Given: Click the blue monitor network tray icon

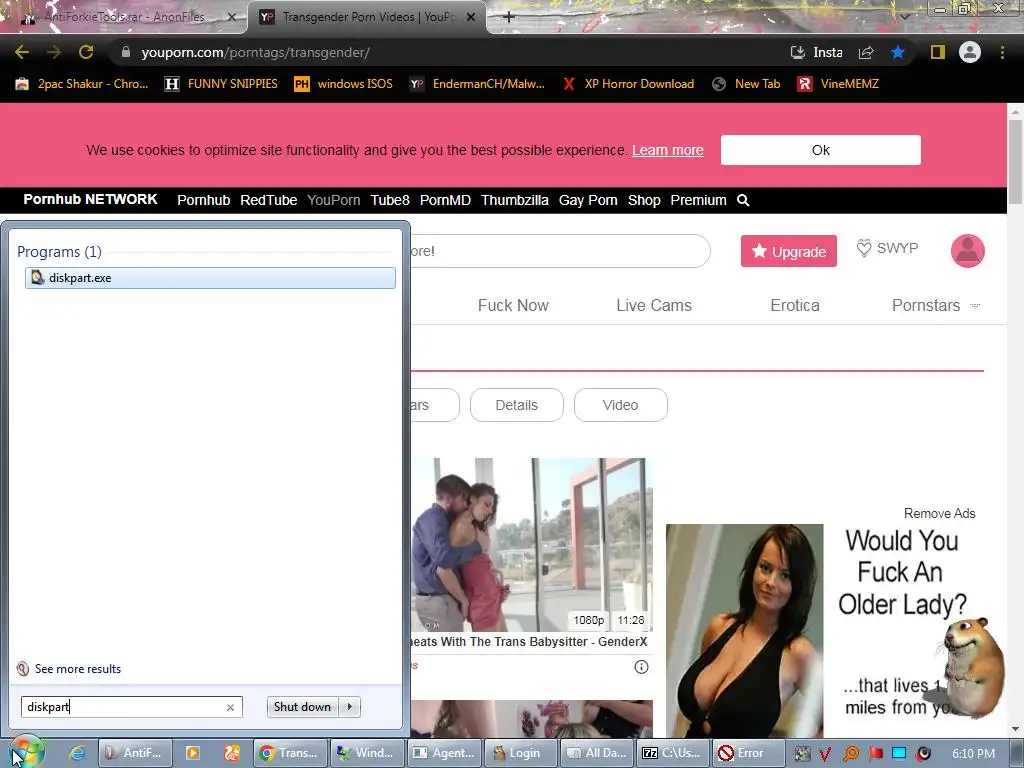Looking at the screenshot, I should click(899, 754).
